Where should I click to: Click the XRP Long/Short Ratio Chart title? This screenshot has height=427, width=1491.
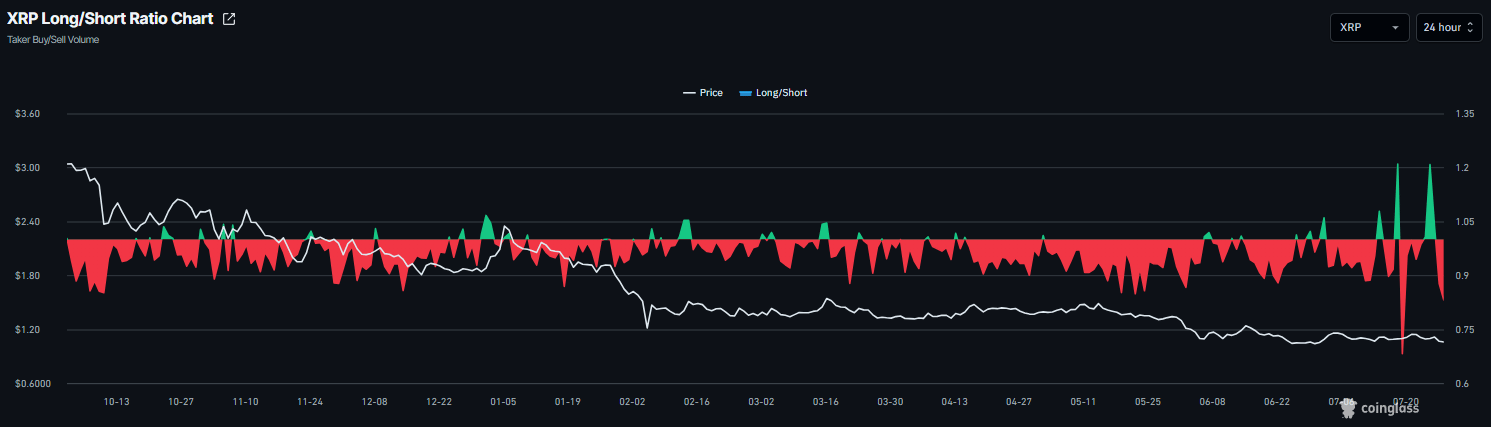[x=110, y=19]
